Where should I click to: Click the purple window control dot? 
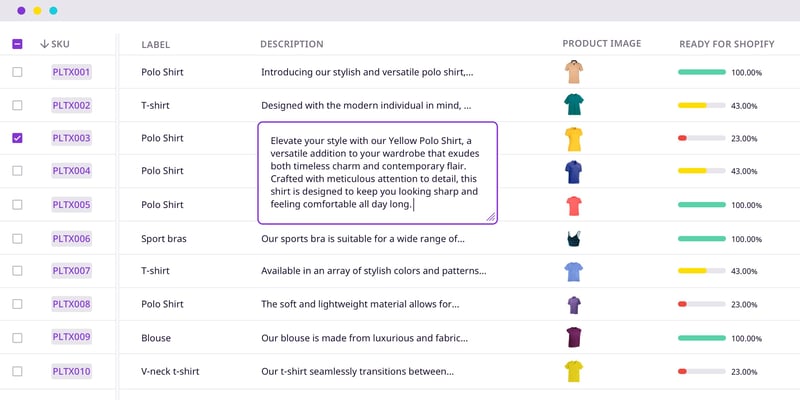(21, 11)
